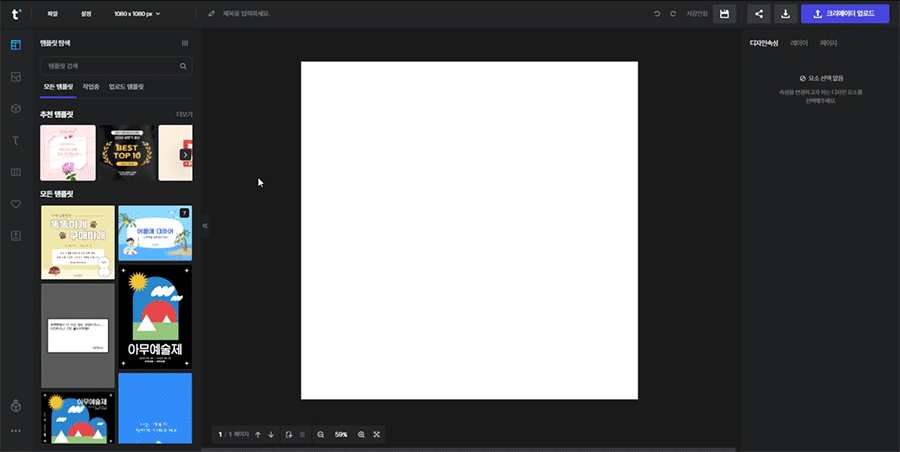Click the save (floppy disk) icon
The width and height of the screenshot is (900, 452).
pos(725,14)
